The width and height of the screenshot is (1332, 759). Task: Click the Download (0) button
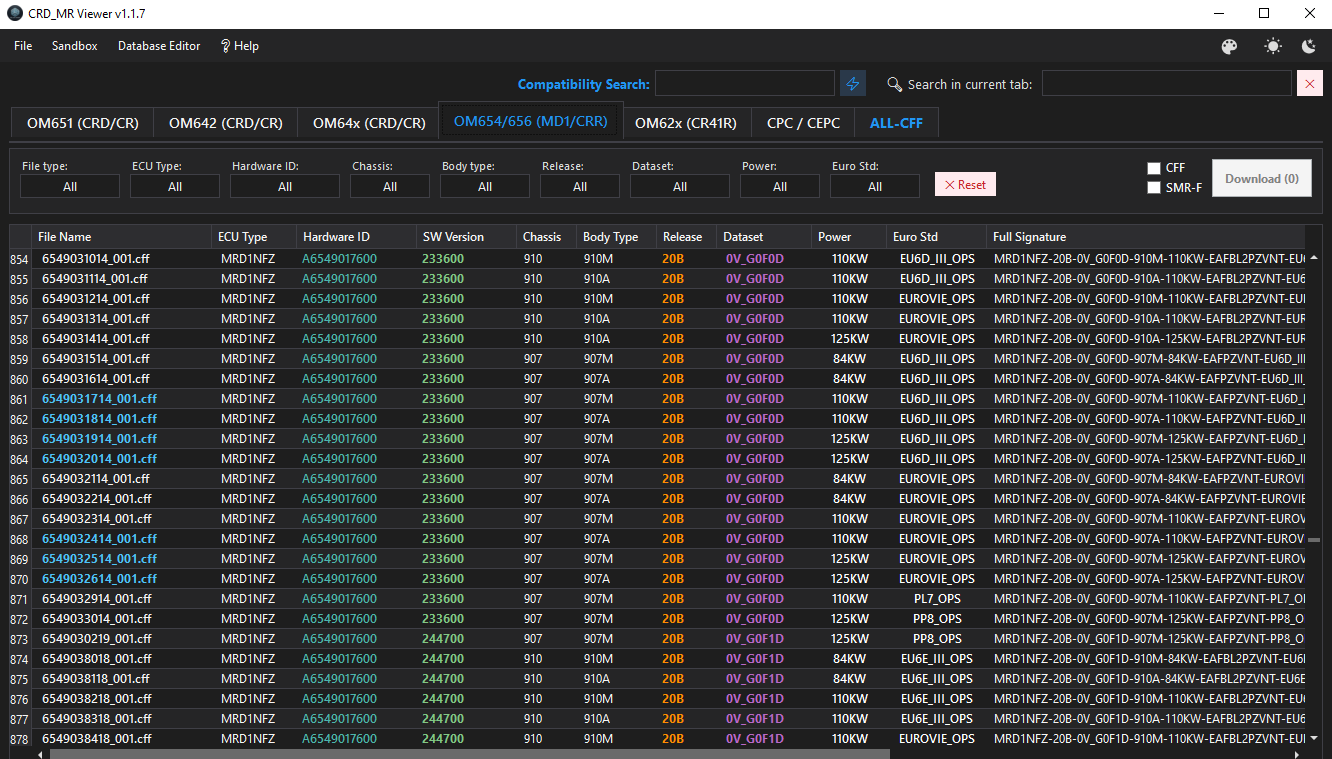1262,178
